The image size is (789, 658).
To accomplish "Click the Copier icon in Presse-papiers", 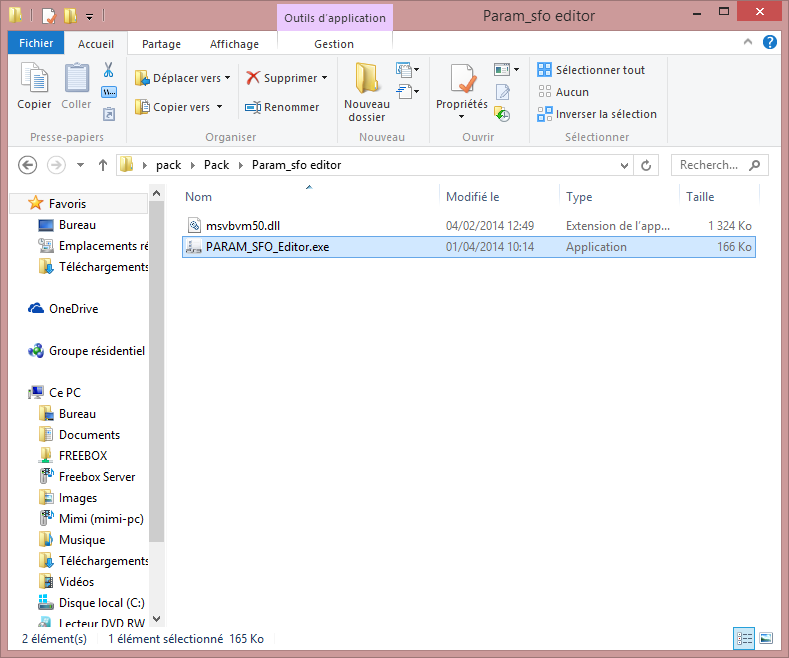I will tap(34, 78).
